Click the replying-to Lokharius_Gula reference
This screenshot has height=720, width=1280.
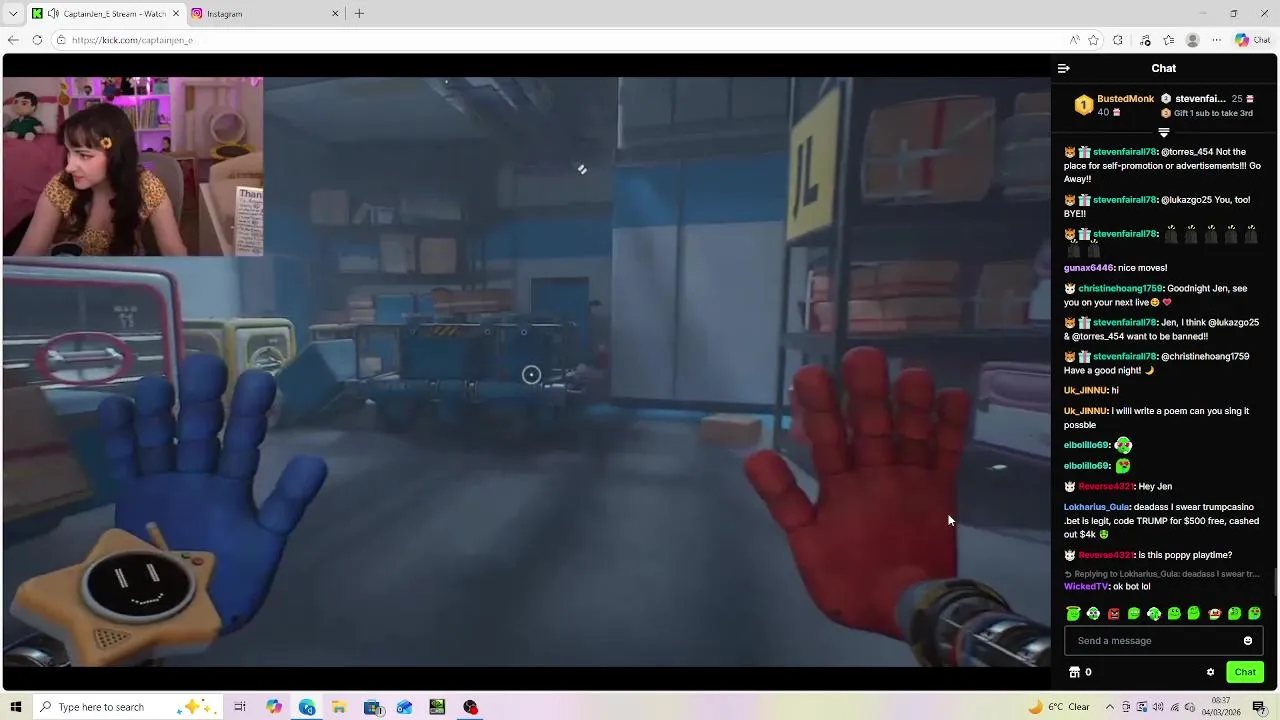click(x=1161, y=574)
